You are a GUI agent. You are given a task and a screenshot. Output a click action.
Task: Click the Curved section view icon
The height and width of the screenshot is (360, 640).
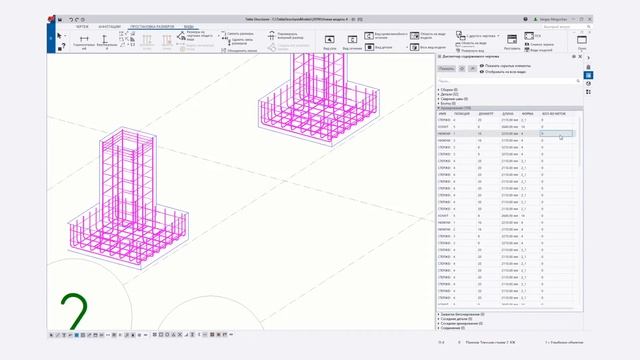click(x=369, y=36)
